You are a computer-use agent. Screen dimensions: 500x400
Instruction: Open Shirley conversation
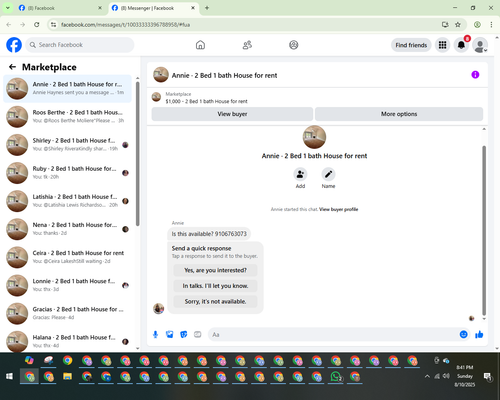[x=67, y=145]
